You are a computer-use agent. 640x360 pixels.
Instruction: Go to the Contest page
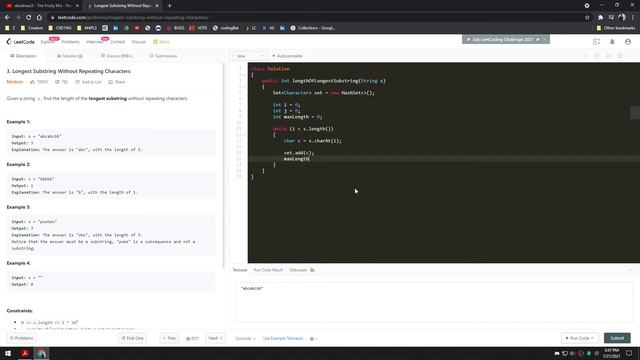coord(118,42)
